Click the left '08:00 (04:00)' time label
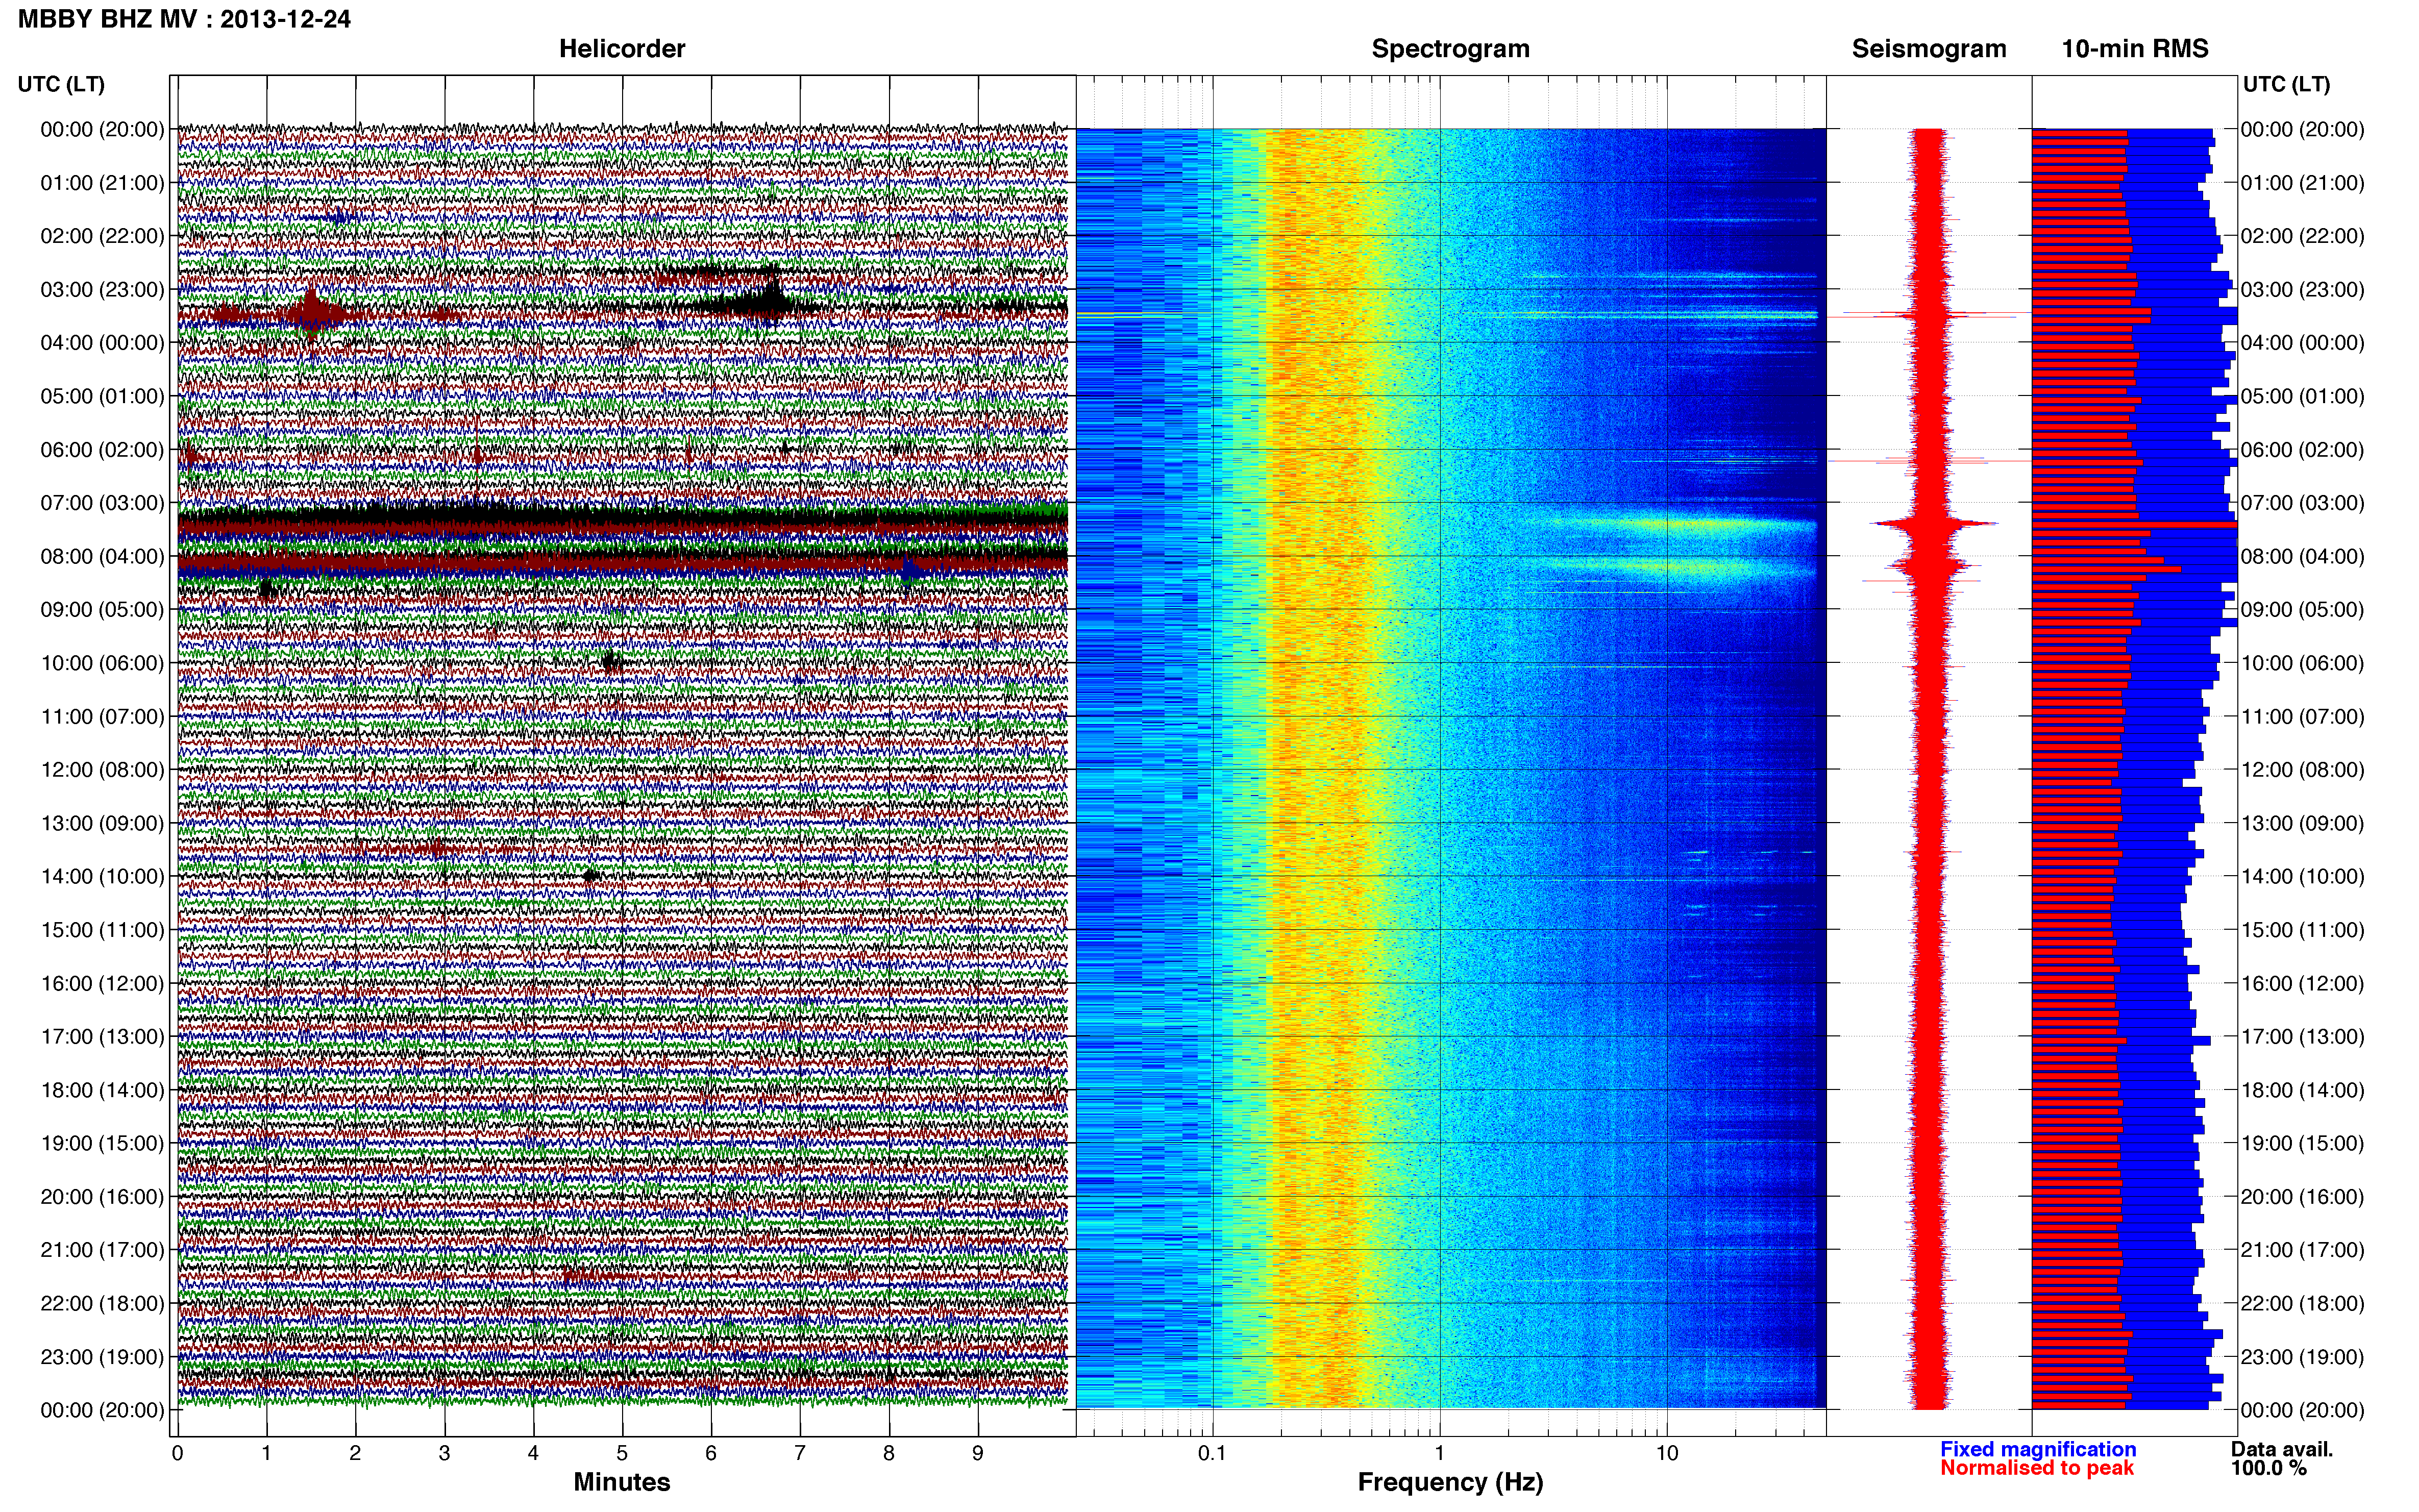This screenshot has height=1512, width=2419. [102, 556]
